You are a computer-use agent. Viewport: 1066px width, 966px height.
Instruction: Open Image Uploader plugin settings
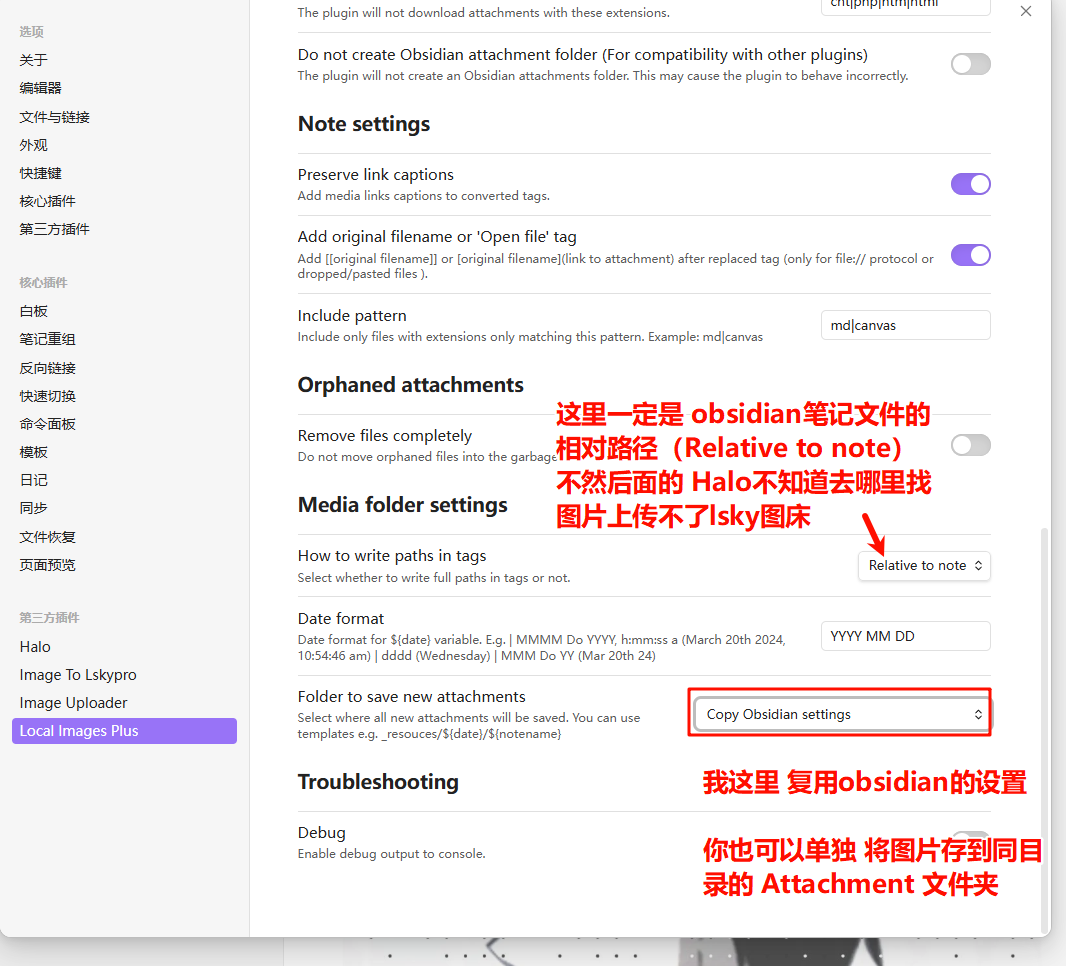[x=73, y=703]
